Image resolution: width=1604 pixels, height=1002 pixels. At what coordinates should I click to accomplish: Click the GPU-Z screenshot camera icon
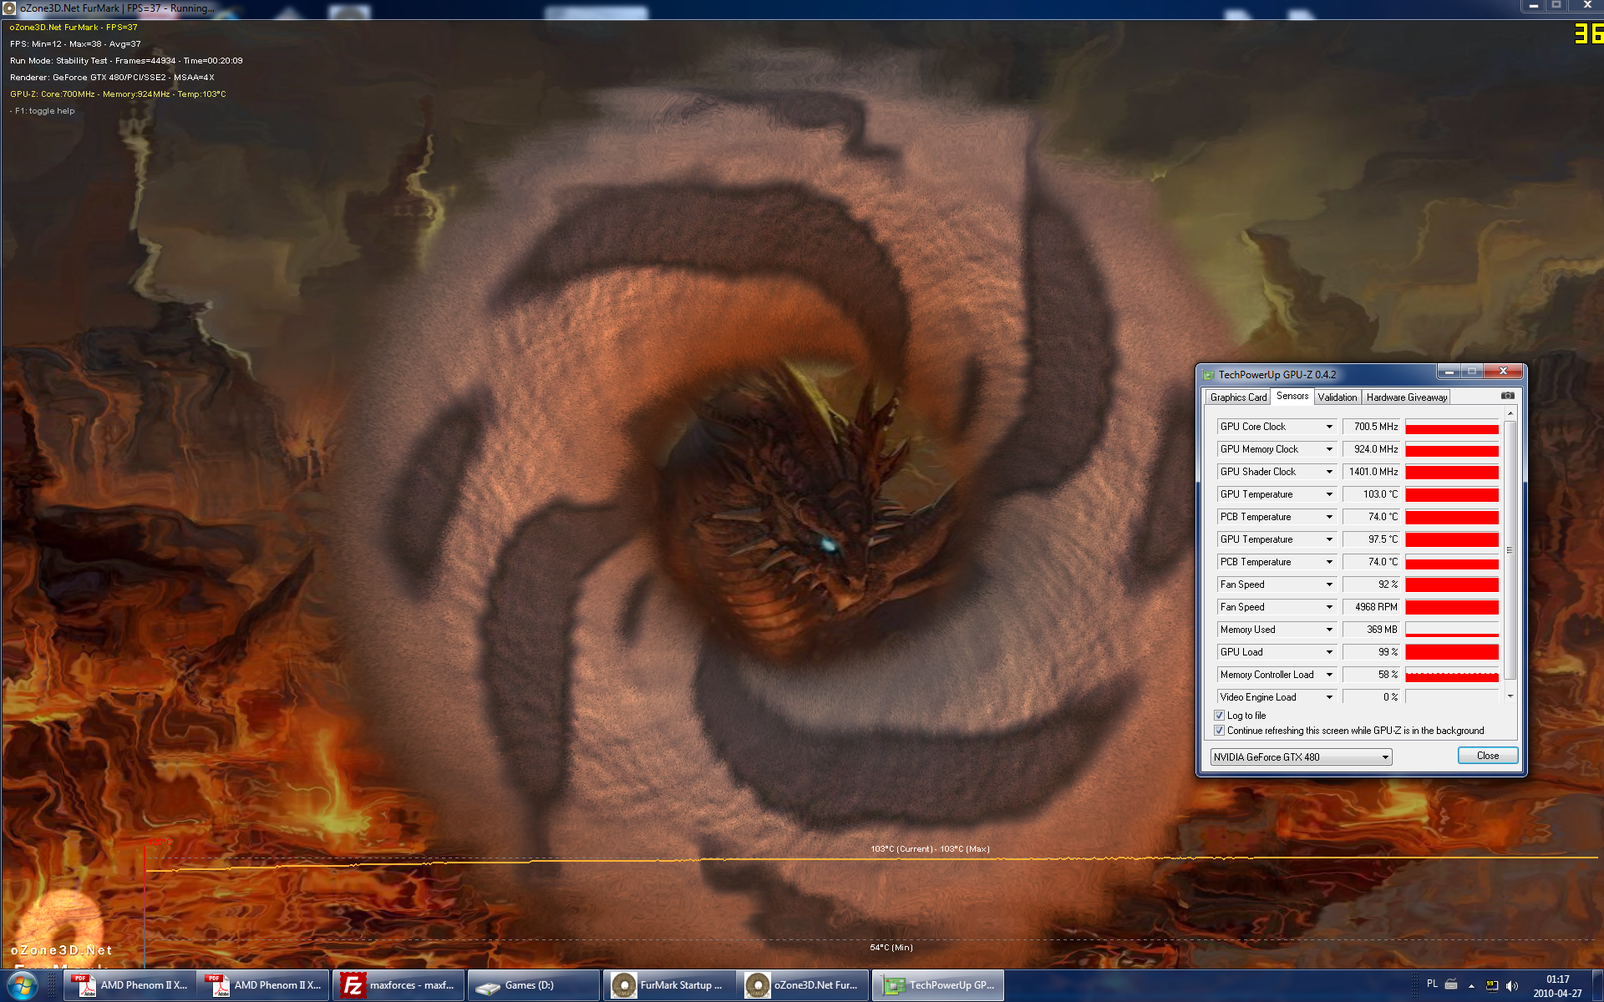(x=1507, y=396)
